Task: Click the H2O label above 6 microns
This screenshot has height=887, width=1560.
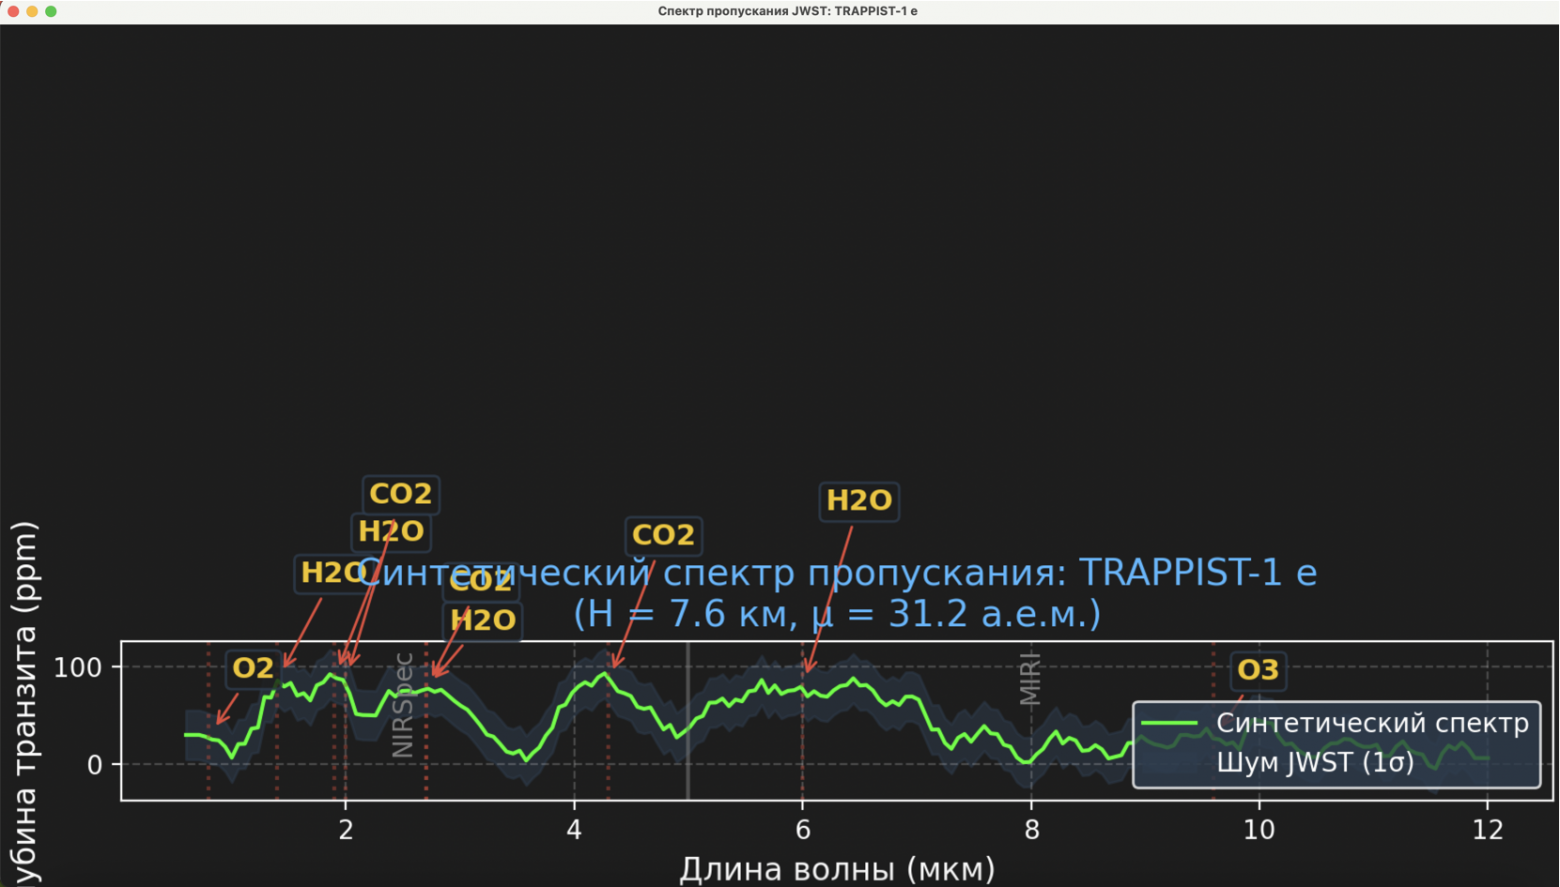Action: click(x=858, y=501)
